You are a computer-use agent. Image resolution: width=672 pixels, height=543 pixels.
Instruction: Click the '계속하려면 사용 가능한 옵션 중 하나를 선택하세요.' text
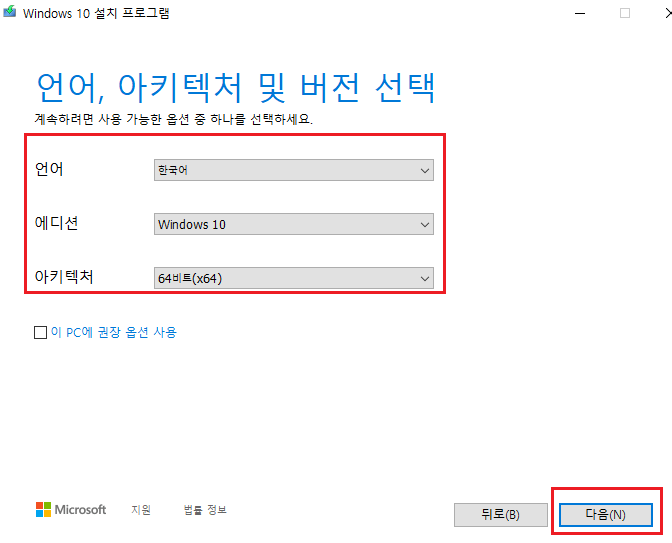174,119
